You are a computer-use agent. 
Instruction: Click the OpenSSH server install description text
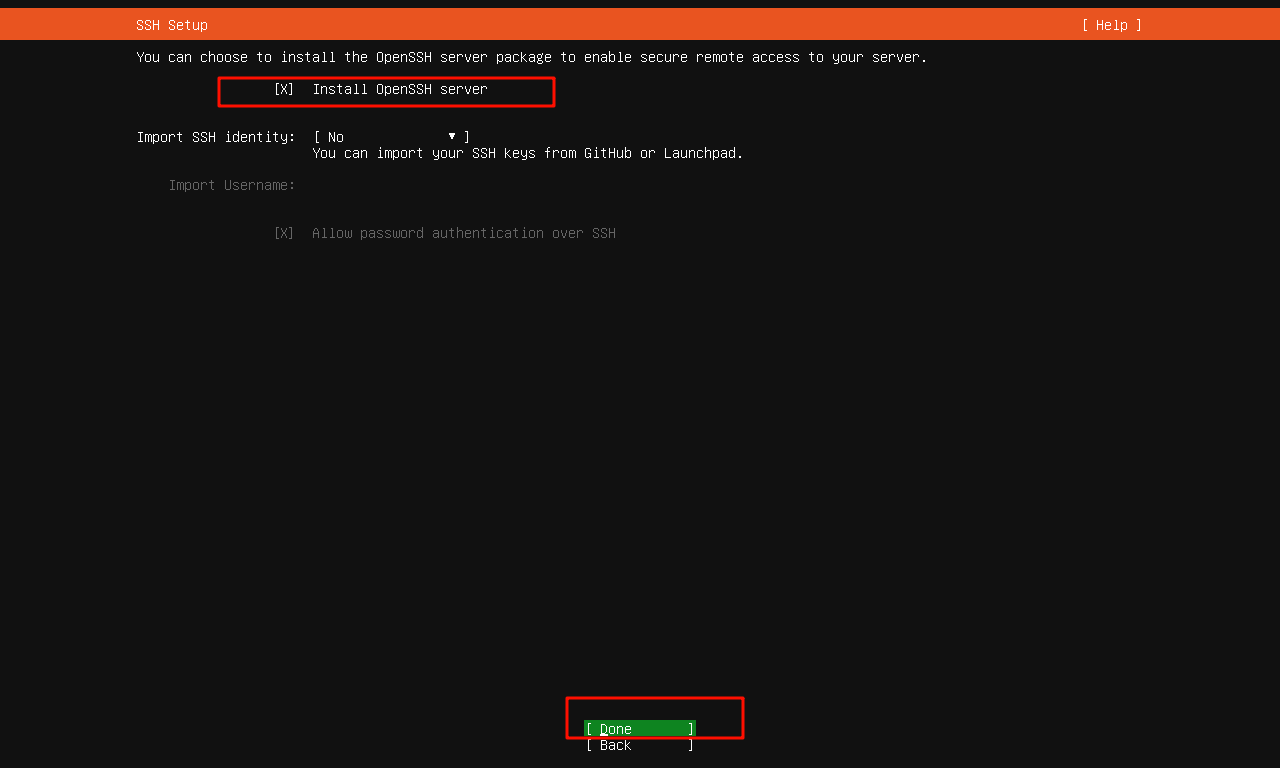click(x=530, y=57)
